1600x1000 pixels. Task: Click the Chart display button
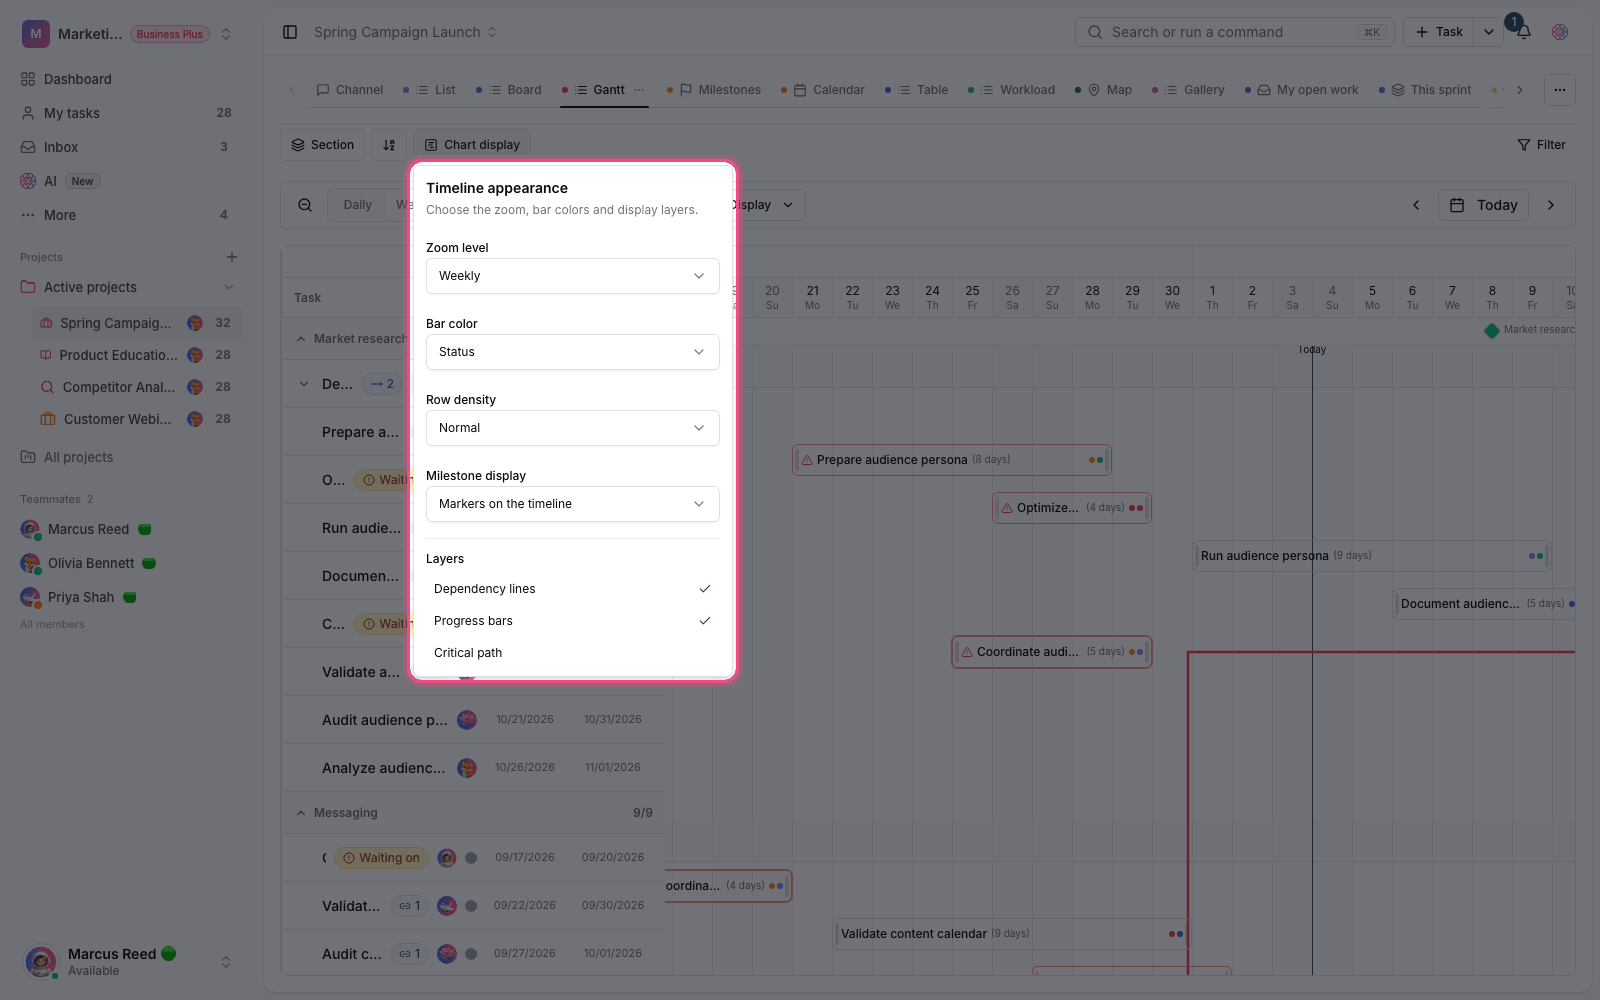472,145
